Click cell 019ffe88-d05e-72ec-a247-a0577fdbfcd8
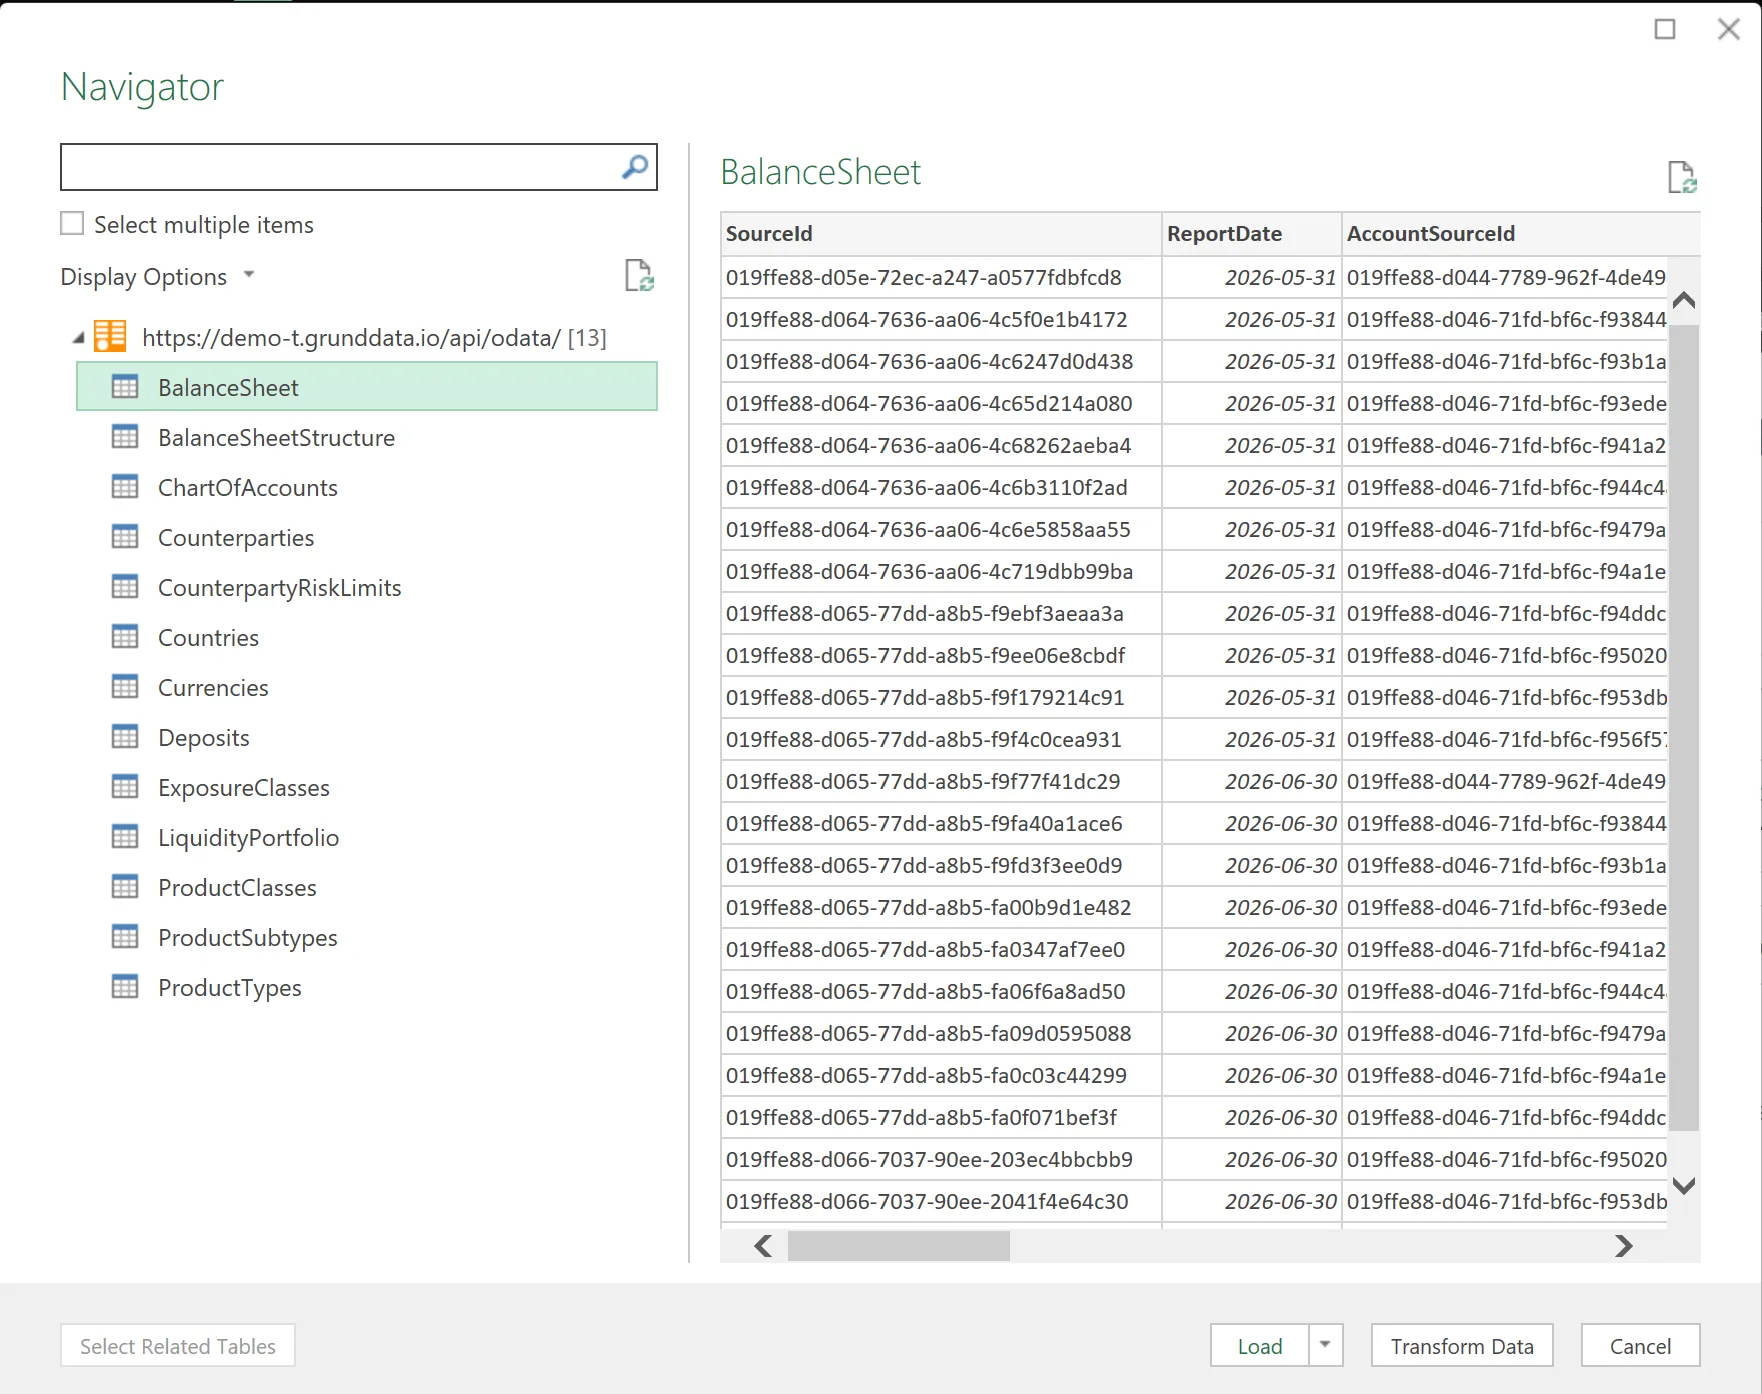This screenshot has height=1394, width=1762. 941,277
